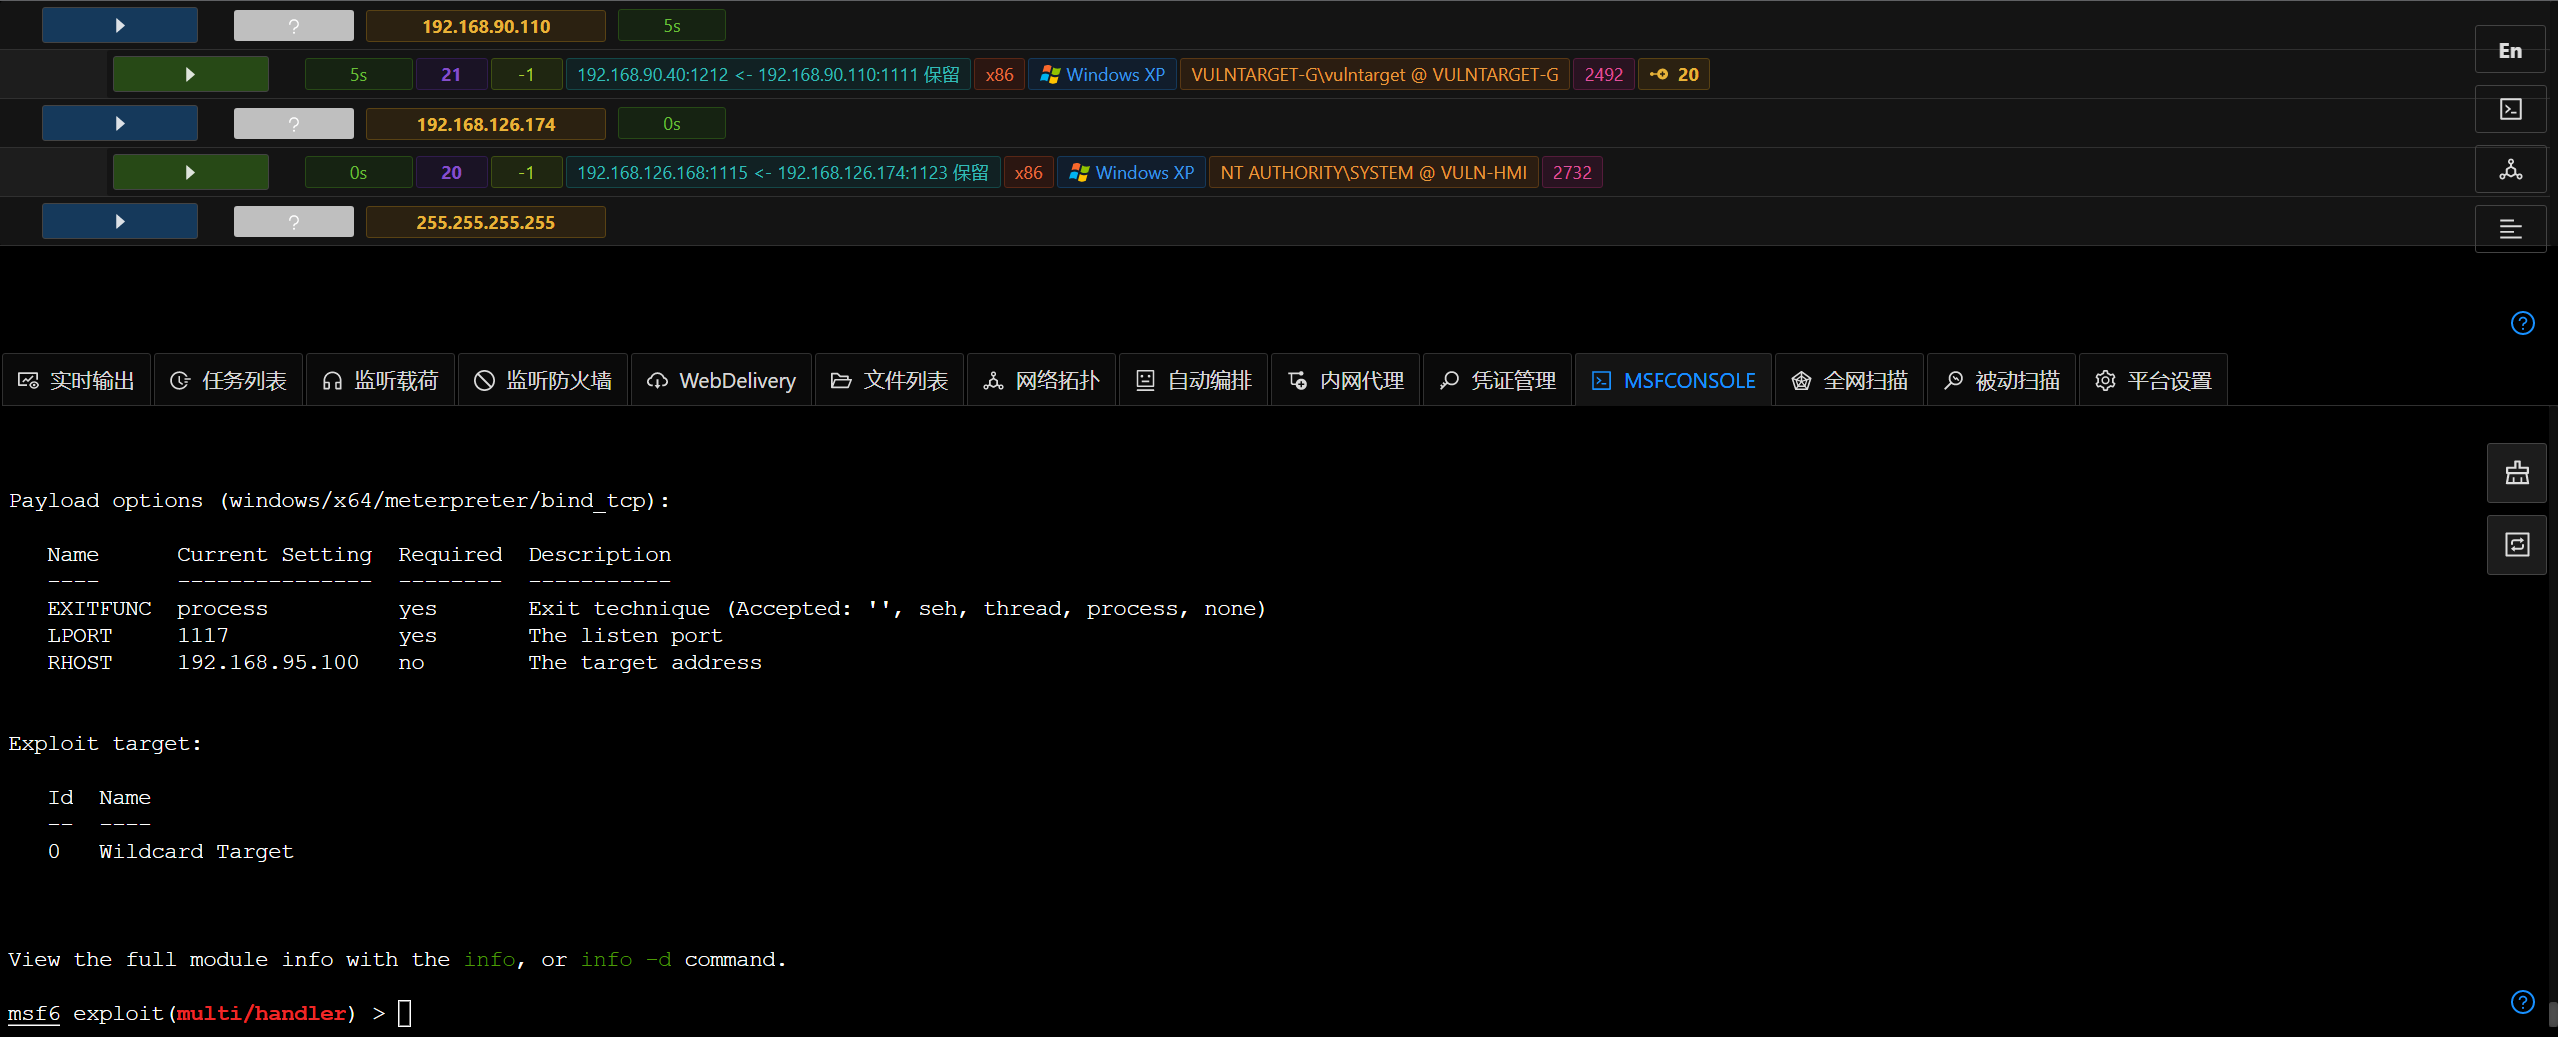Click the key icon route tag 20
This screenshot has height=1037, width=2558.
point(1674,75)
